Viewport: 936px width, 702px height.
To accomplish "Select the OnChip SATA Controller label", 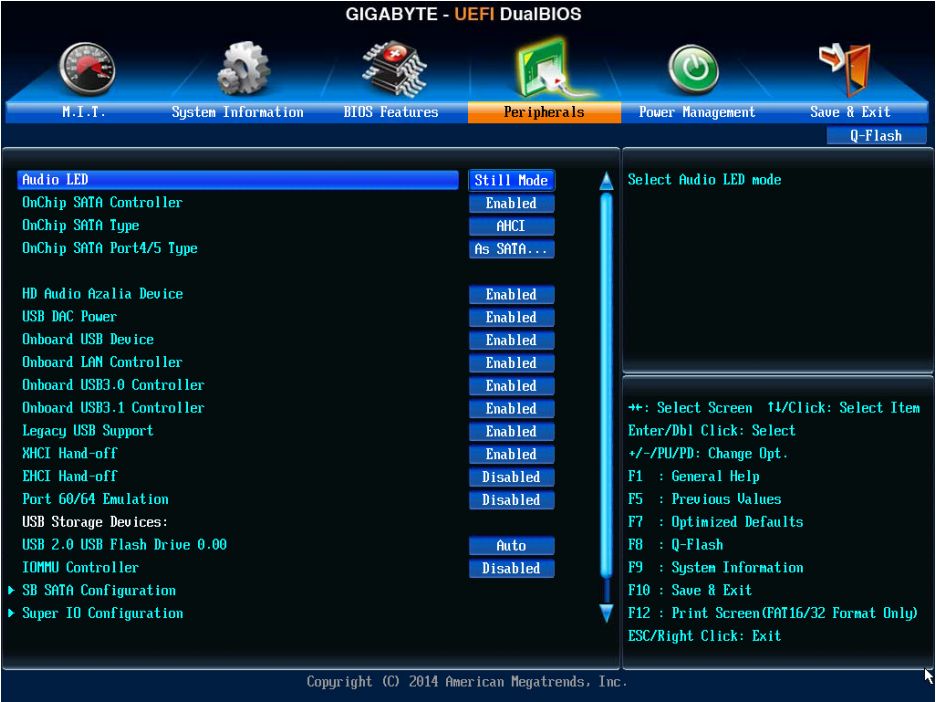I will pos(102,202).
